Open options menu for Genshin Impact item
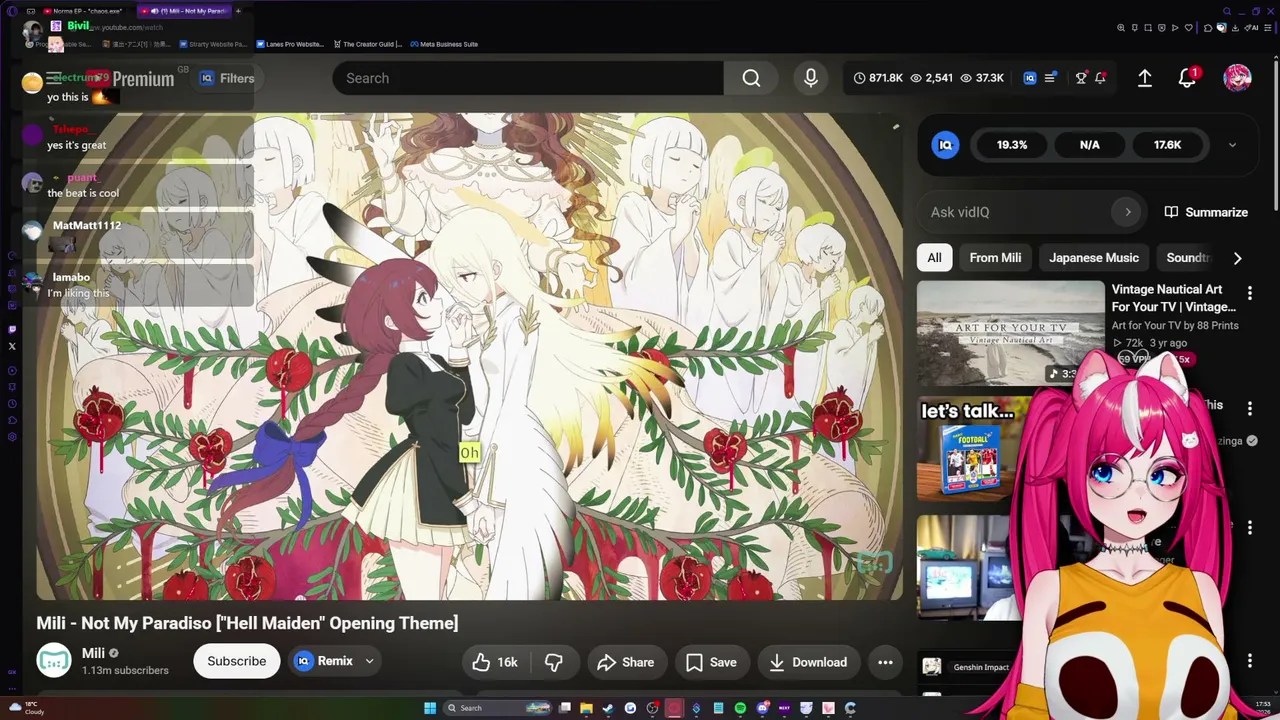Screen dimensions: 1280x720 (1249, 660)
